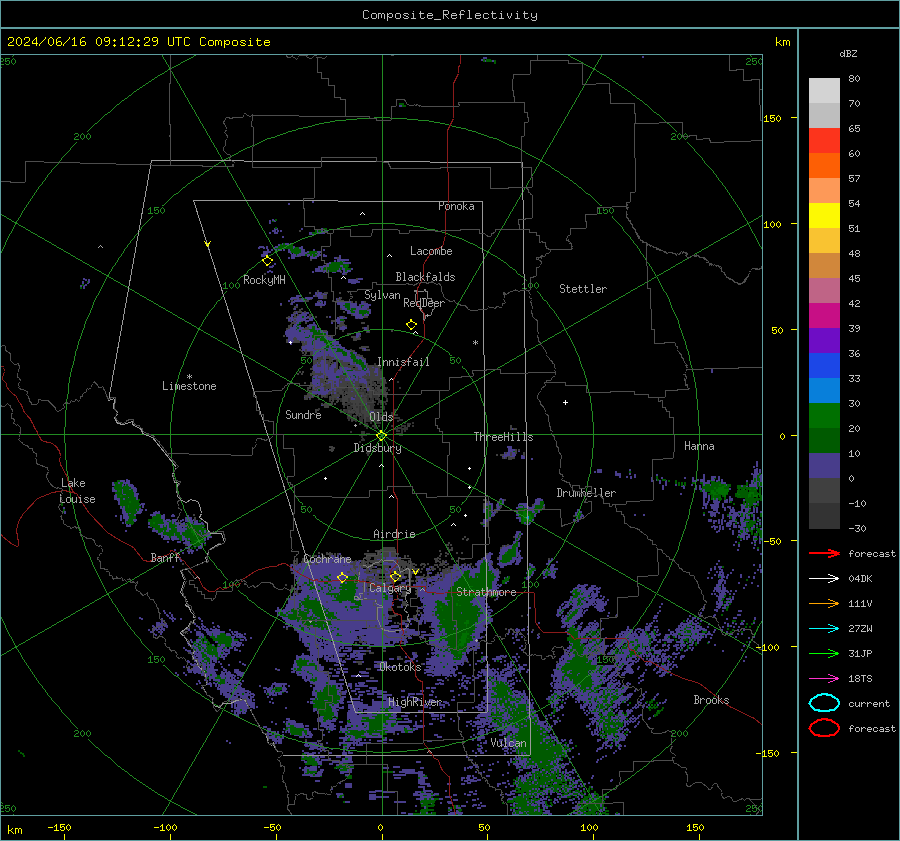Click the Olds city label

pyautogui.click(x=381, y=417)
